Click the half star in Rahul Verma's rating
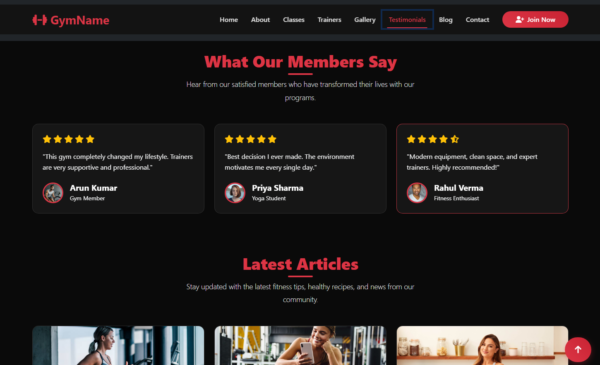 pos(454,139)
